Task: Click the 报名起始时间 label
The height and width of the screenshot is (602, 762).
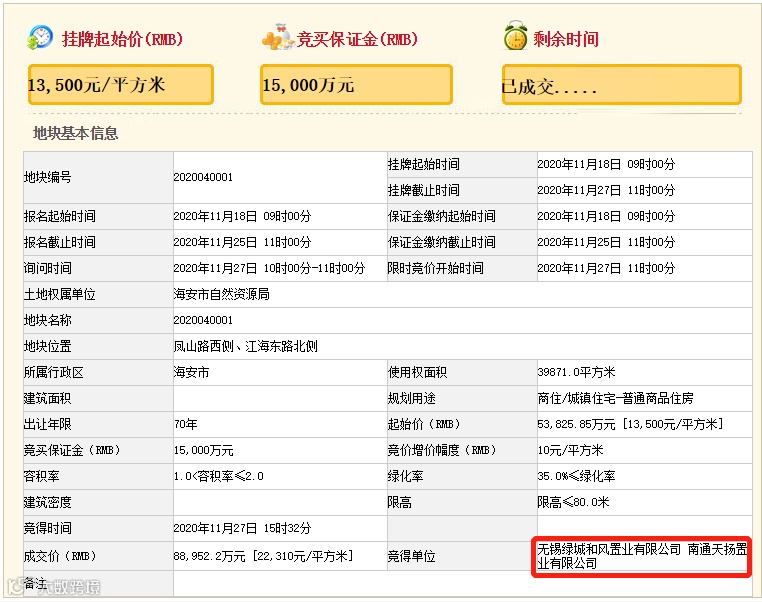Action: pyautogui.click(x=60, y=216)
